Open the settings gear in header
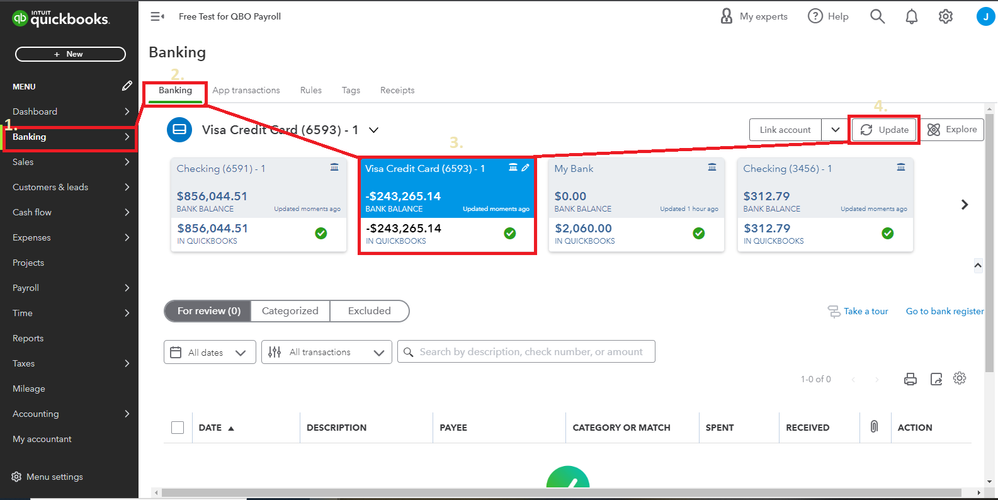The width and height of the screenshot is (998, 500). 946,17
